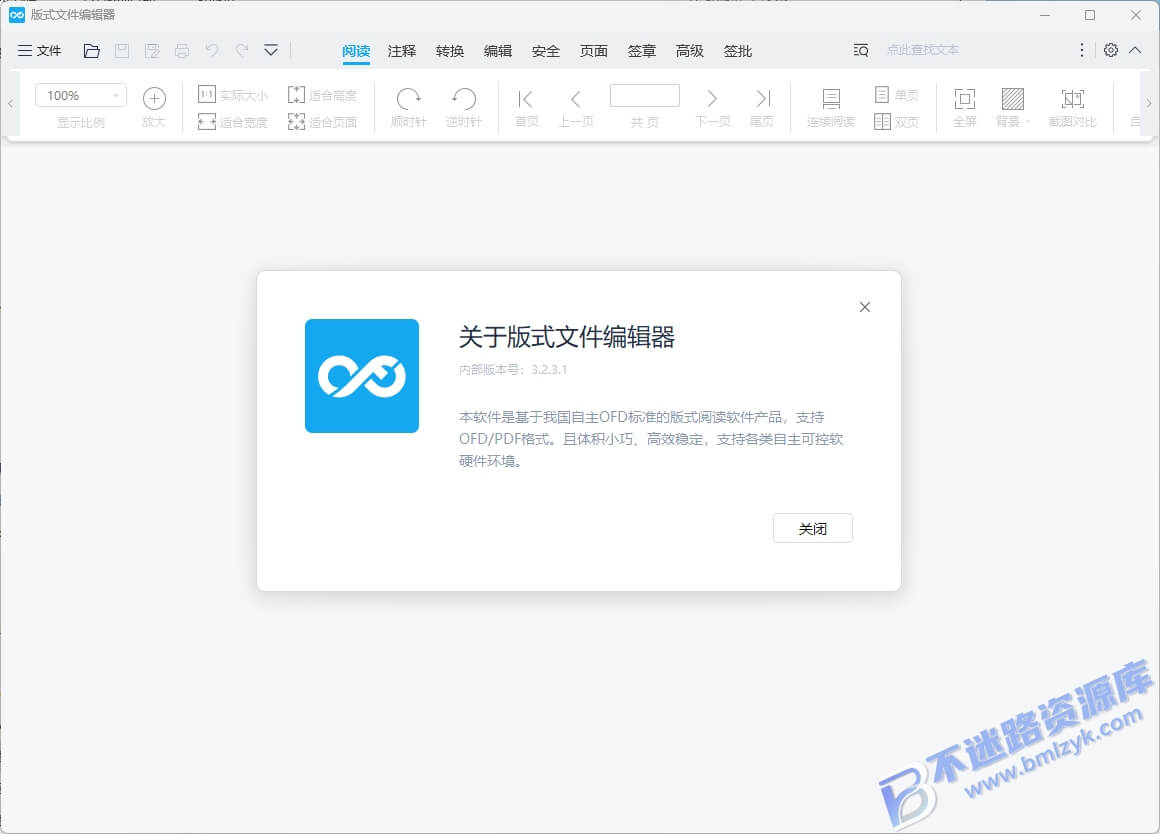Click the title bar app icon

click(16, 15)
